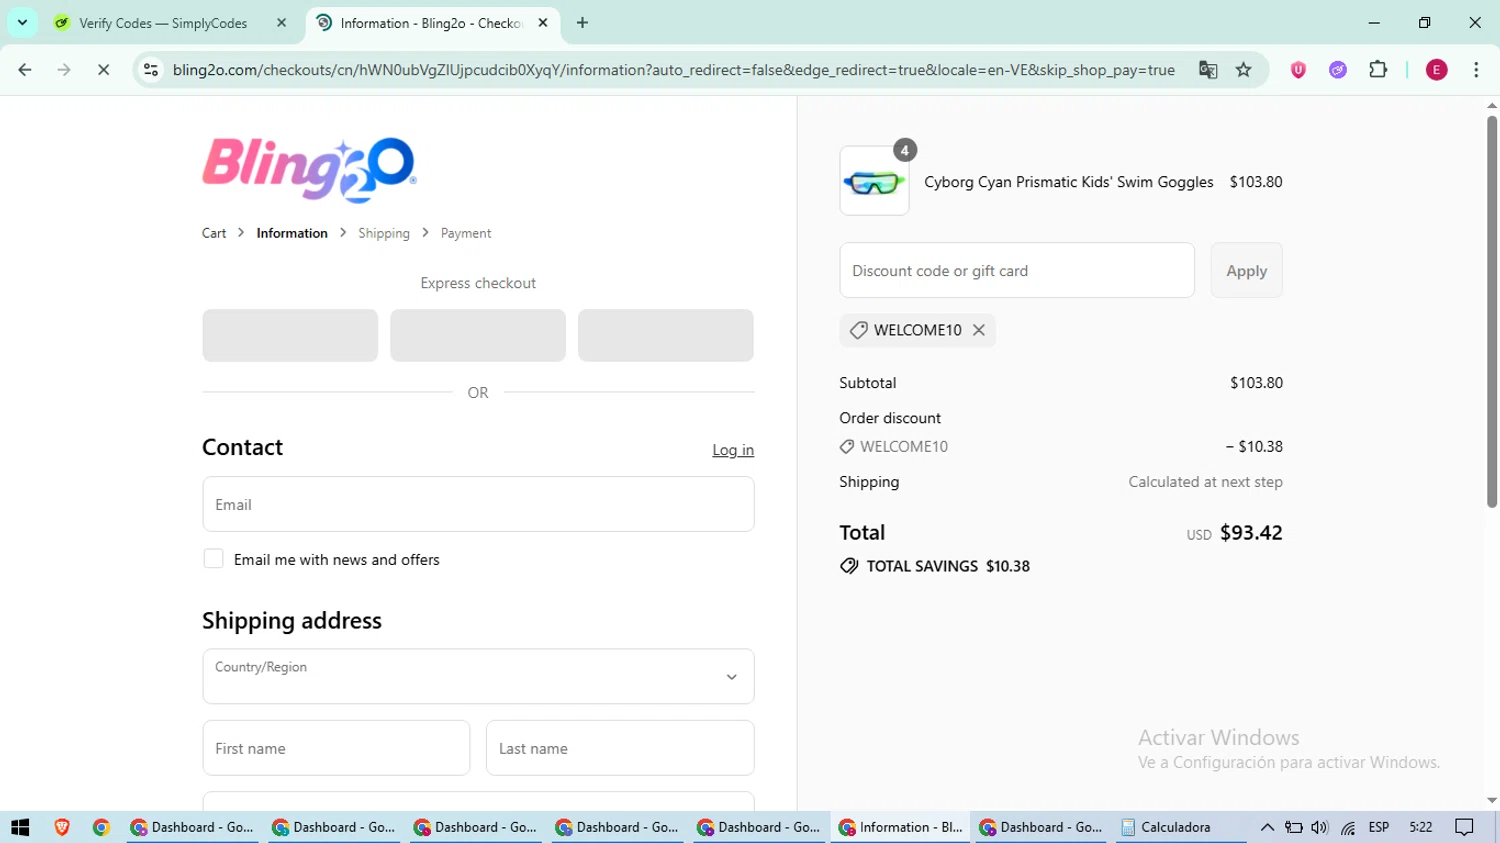The image size is (1500, 843).
Task: Check Email me with news and offers
Action: tap(213, 559)
